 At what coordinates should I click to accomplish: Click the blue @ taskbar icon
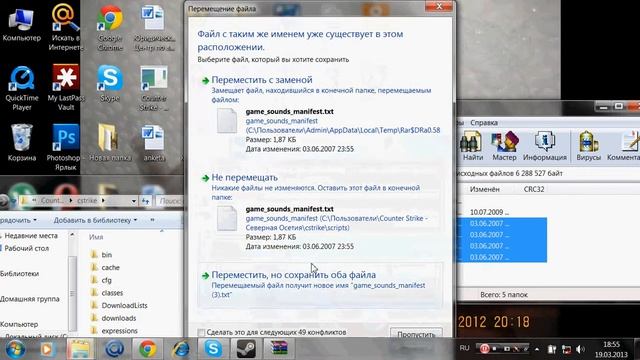coord(115,349)
